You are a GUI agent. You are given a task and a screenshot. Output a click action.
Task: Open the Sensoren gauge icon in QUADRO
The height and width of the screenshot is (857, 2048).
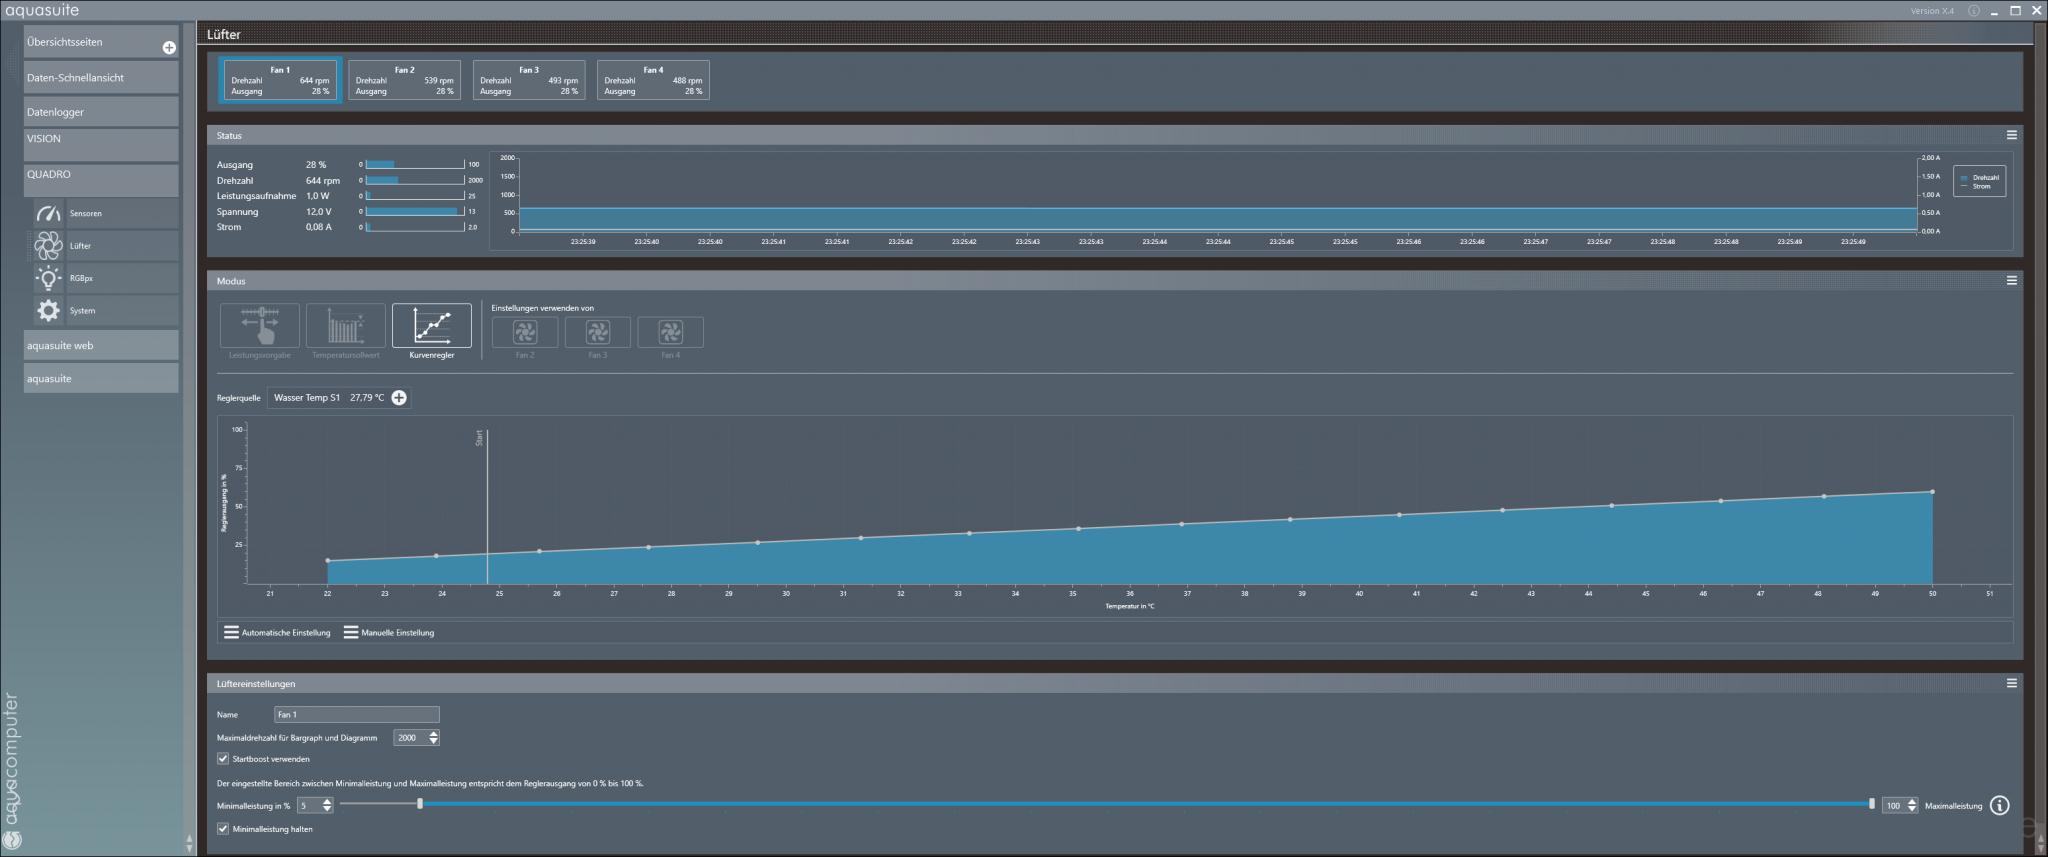[x=48, y=213]
